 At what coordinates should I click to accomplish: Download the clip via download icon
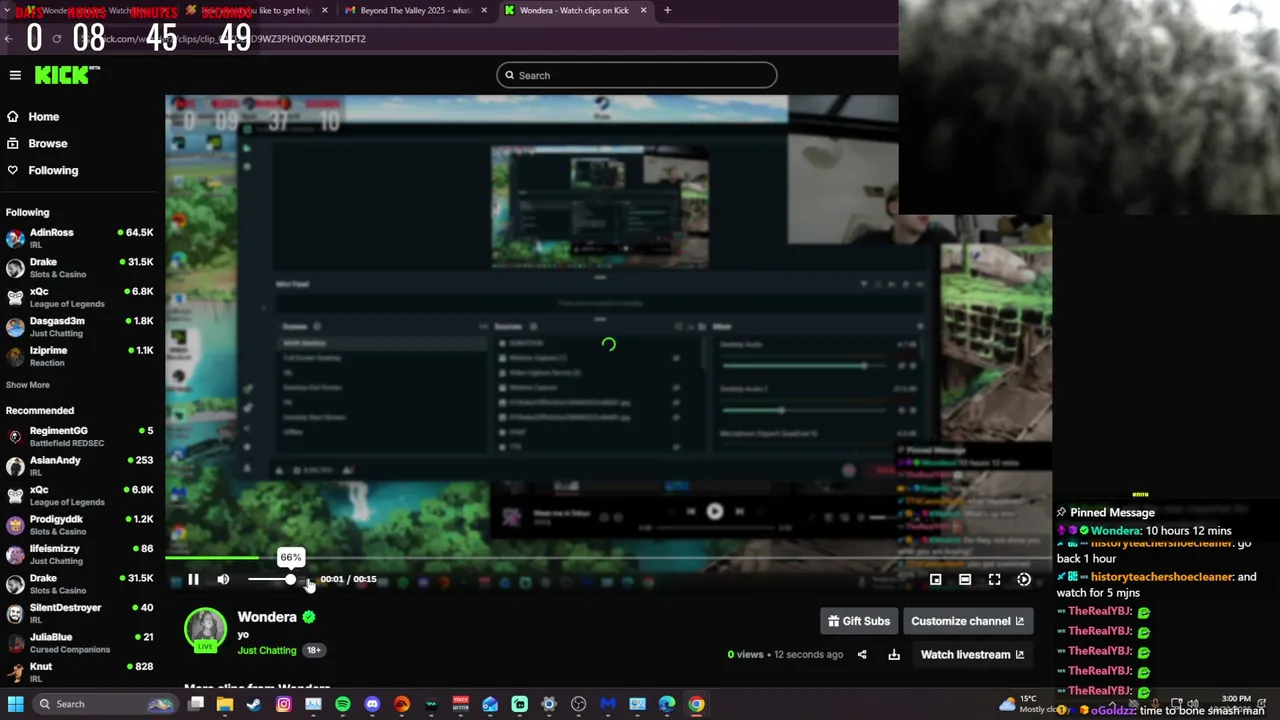pyautogui.click(x=894, y=655)
